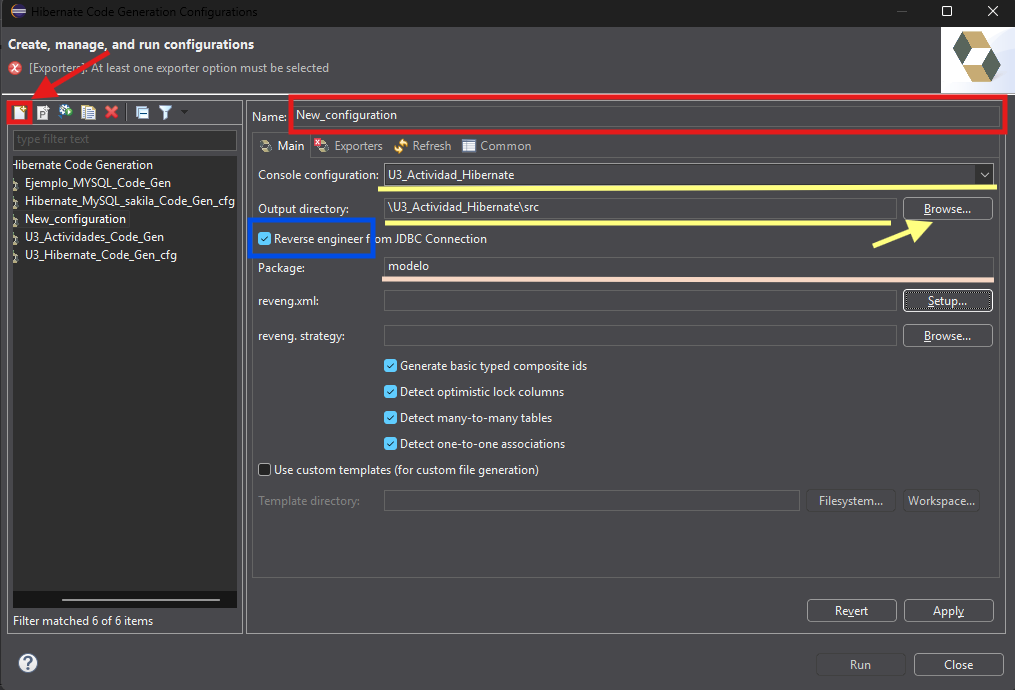Open the help question mark icon
The image size is (1015, 690).
click(28, 663)
